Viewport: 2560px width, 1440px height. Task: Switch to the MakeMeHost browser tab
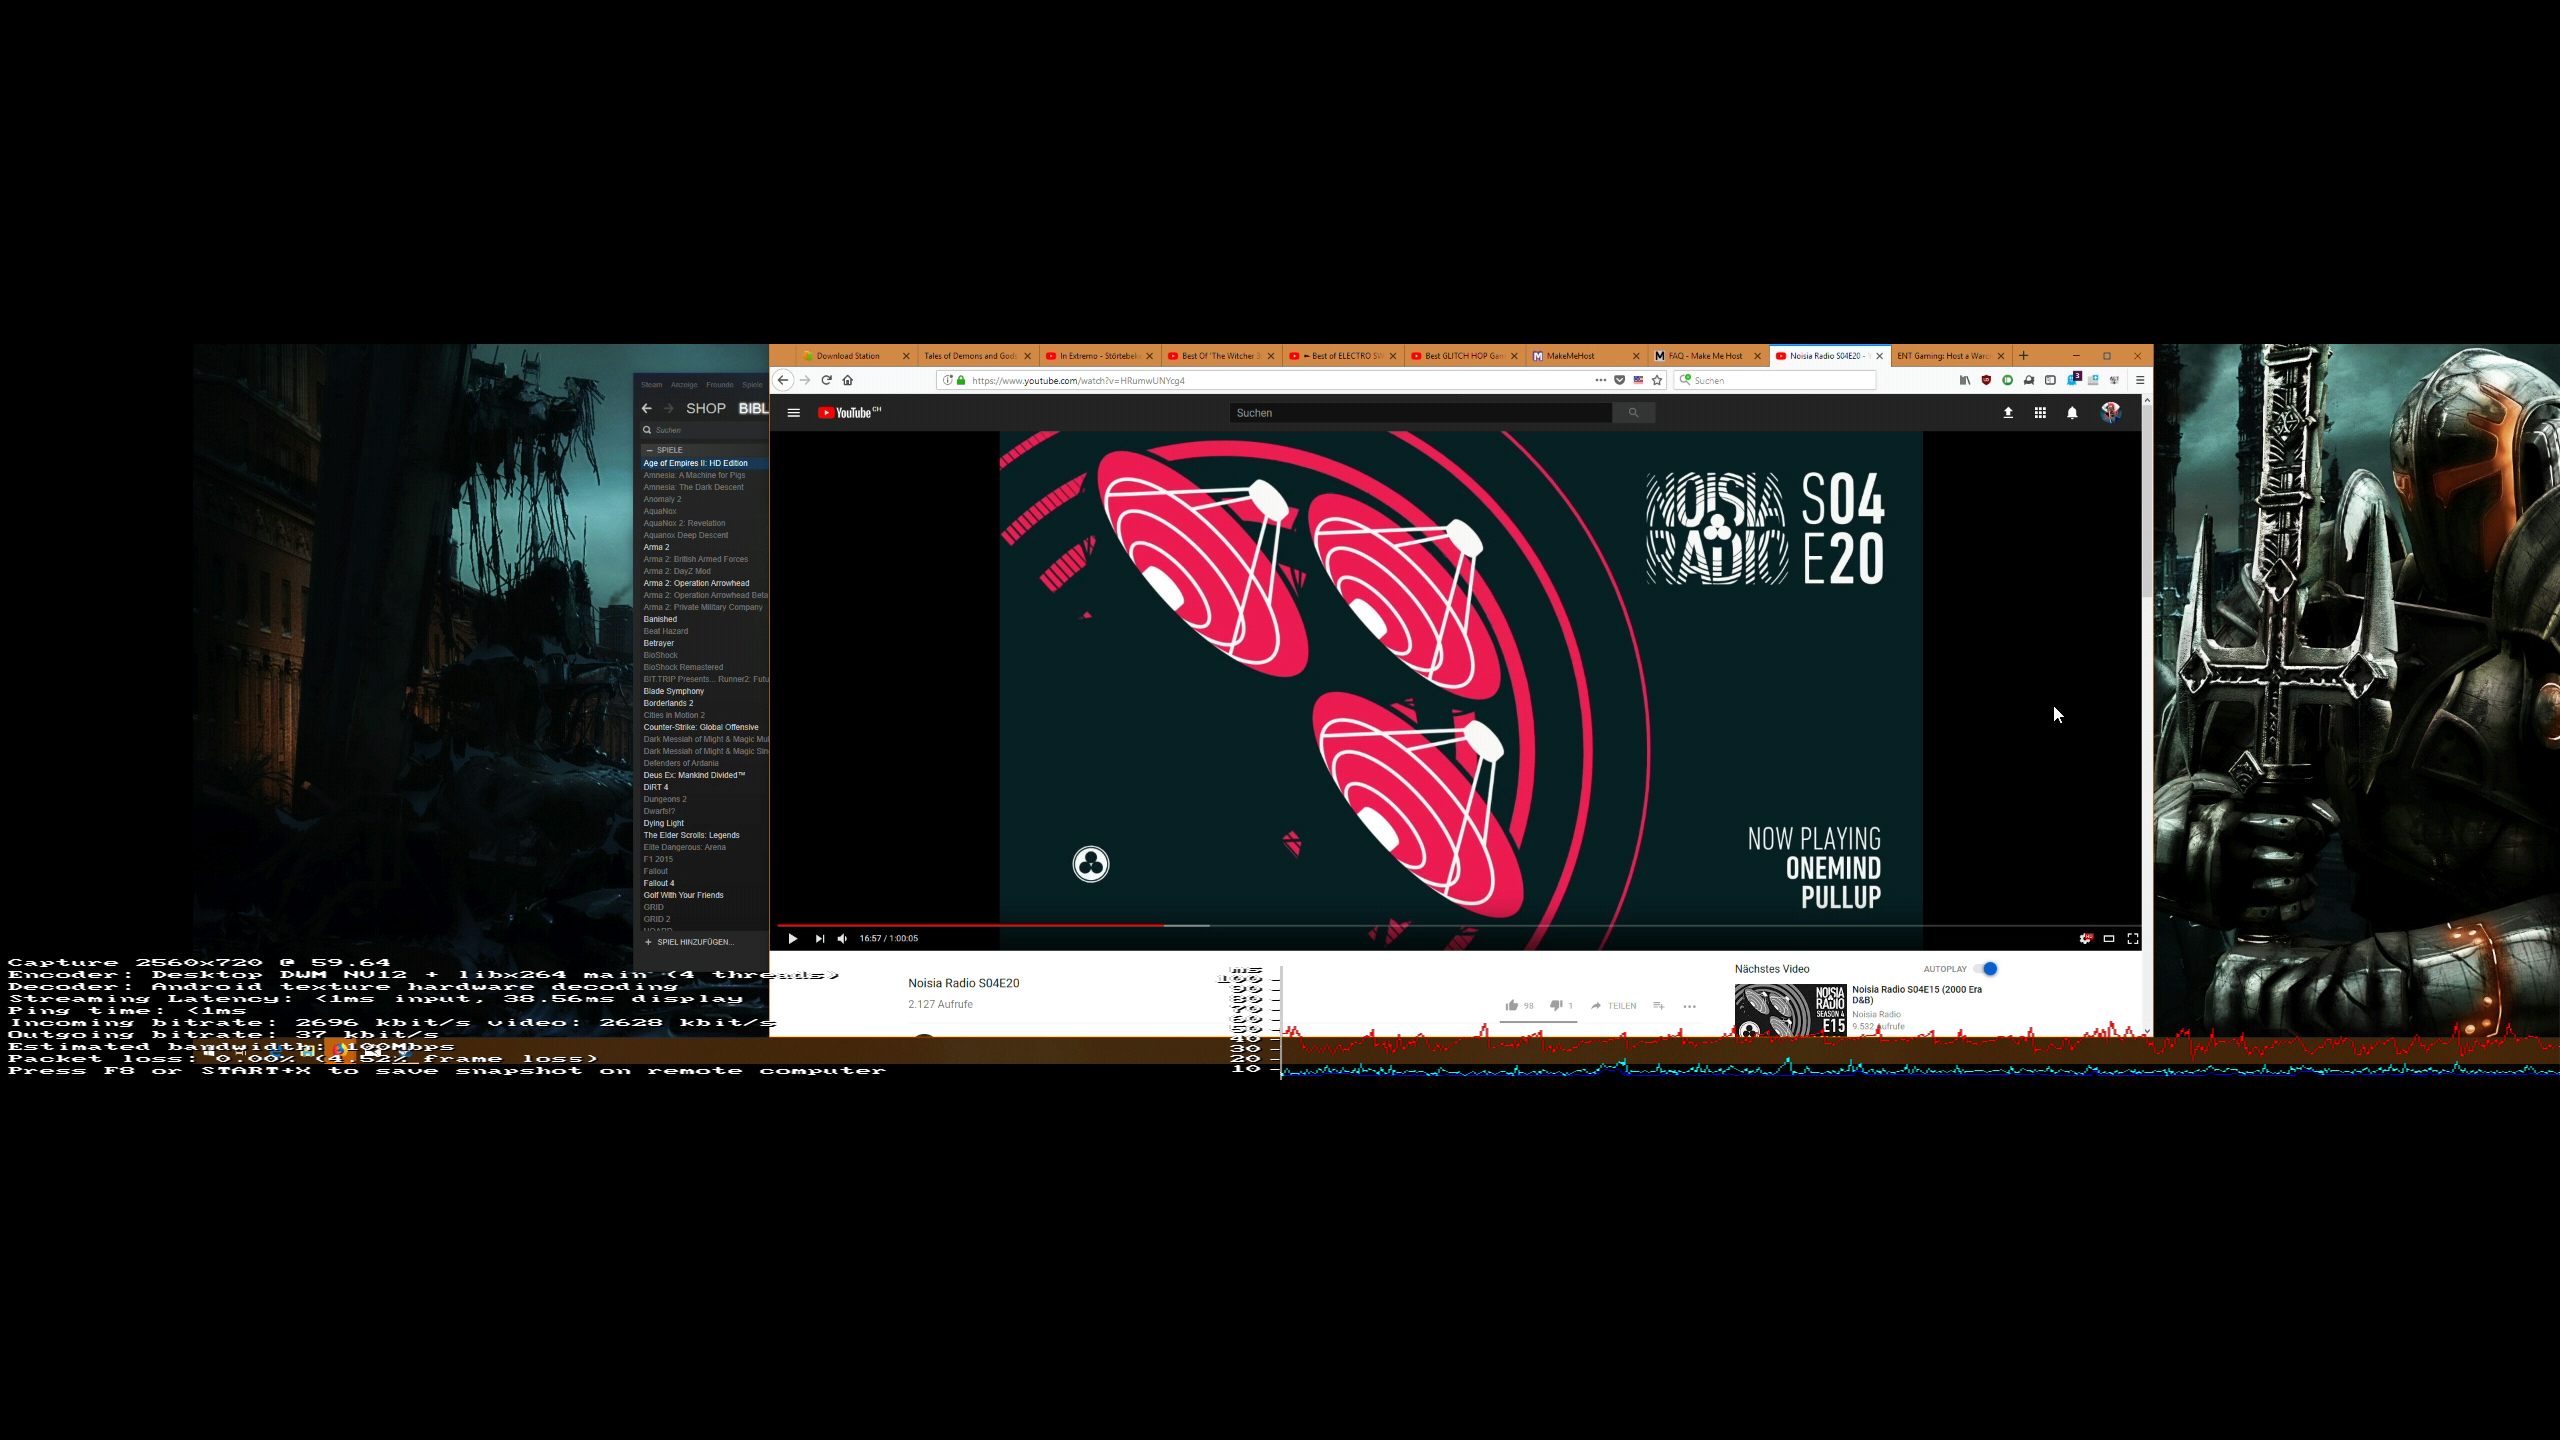tap(1570, 356)
